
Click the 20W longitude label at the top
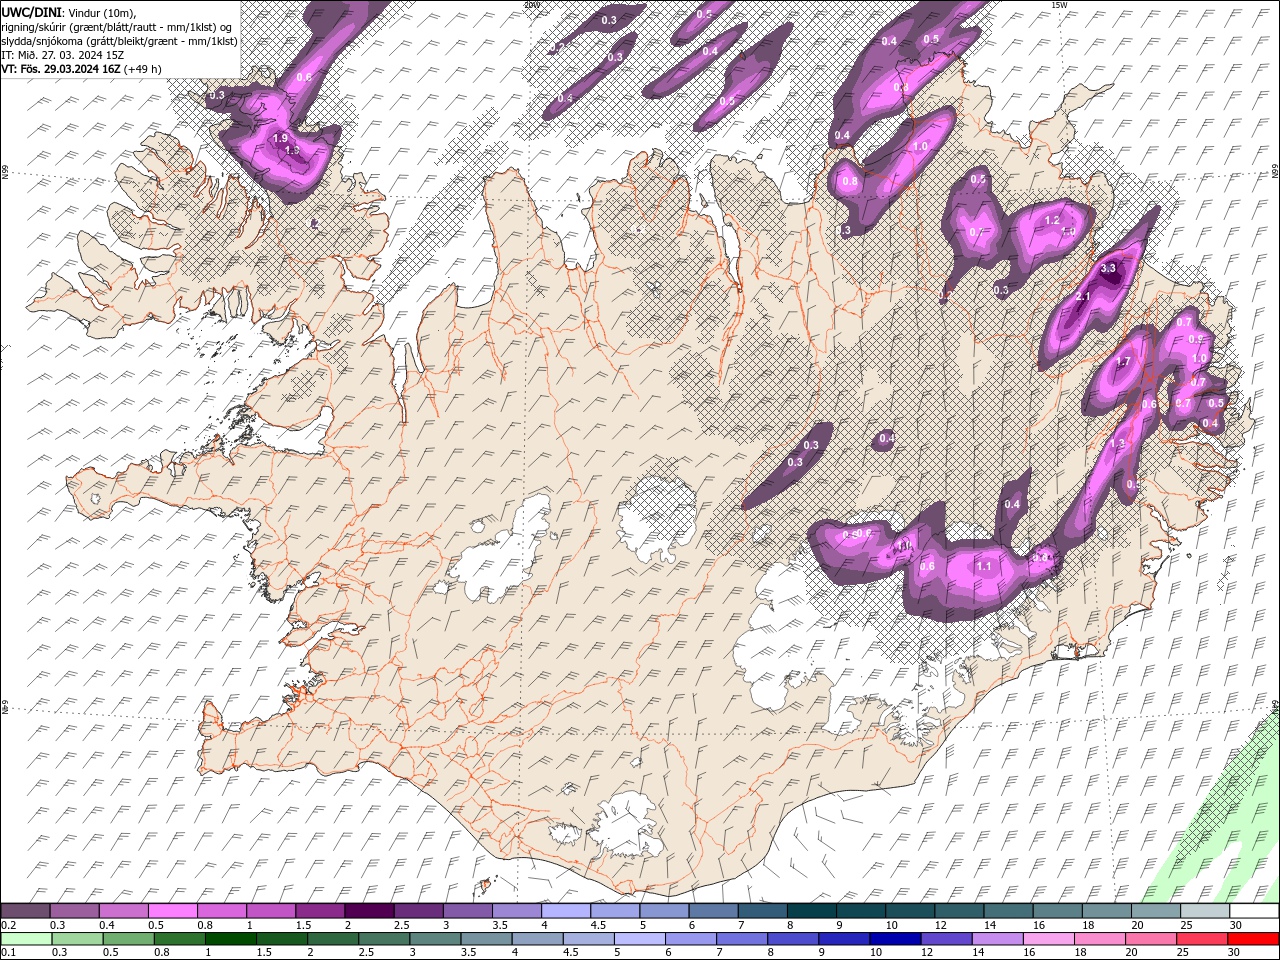[532, 5]
